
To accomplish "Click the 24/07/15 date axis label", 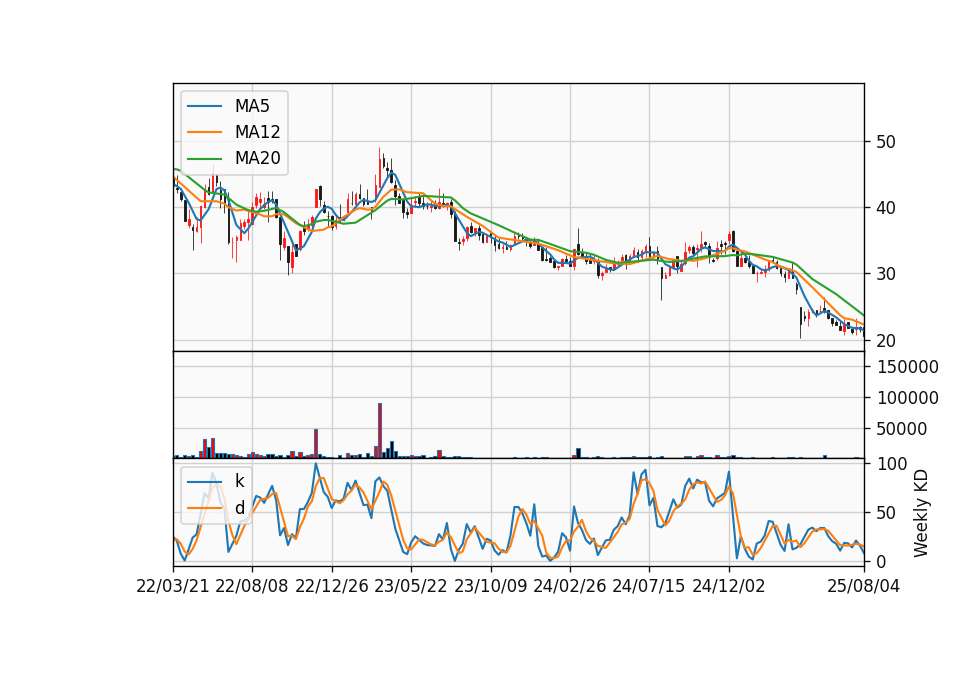I will [x=649, y=587].
